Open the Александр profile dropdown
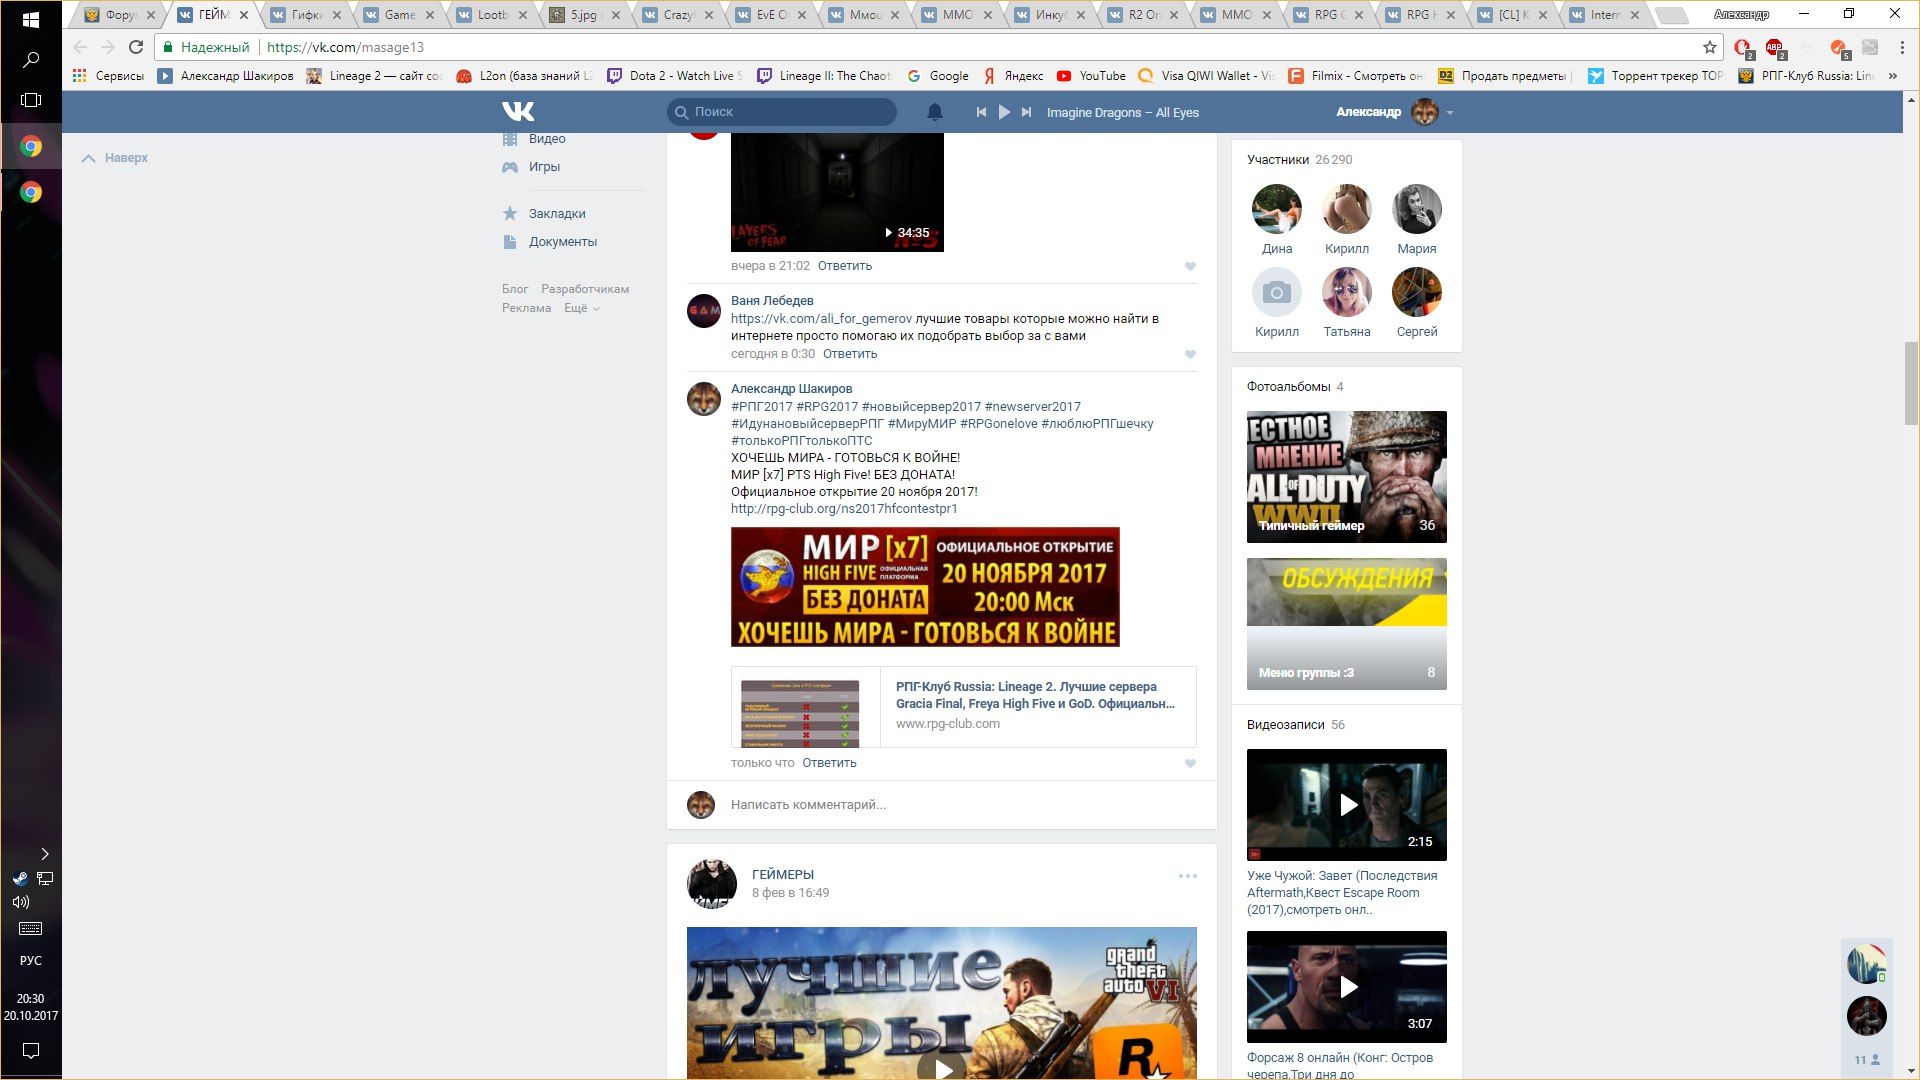This screenshot has width=1920, height=1080. pyautogui.click(x=1394, y=112)
